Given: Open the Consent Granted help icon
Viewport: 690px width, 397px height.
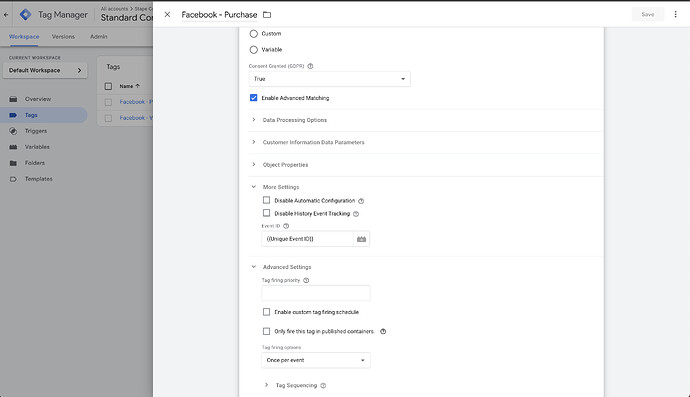Looking at the screenshot, I should tap(310, 66).
